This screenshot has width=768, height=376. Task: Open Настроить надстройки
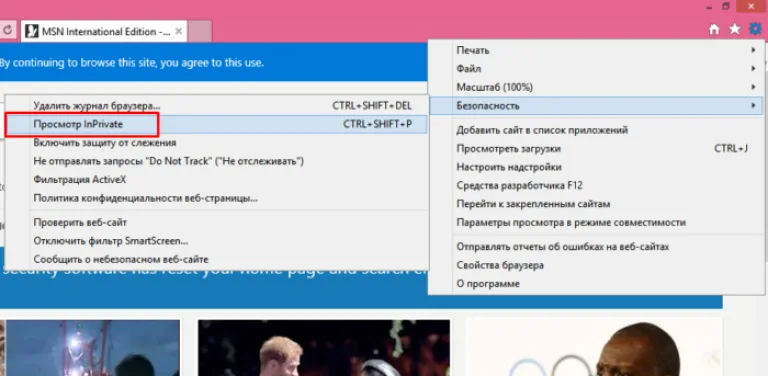click(x=596, y=167)
